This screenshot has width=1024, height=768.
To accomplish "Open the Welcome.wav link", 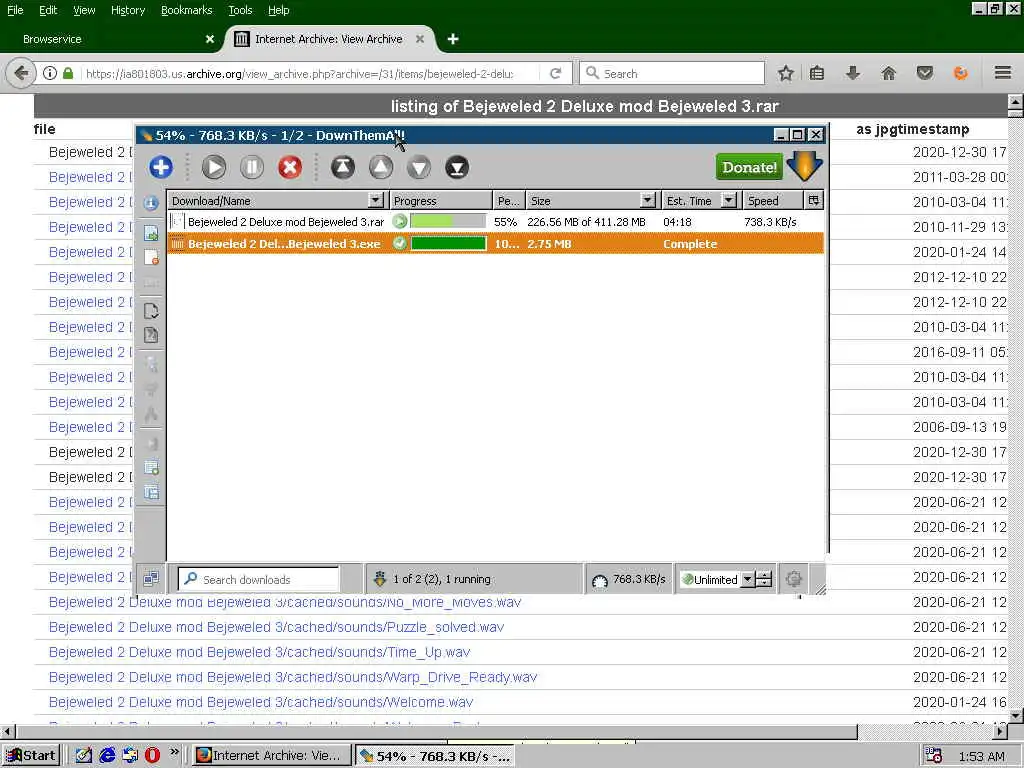I will pos(261,702).
